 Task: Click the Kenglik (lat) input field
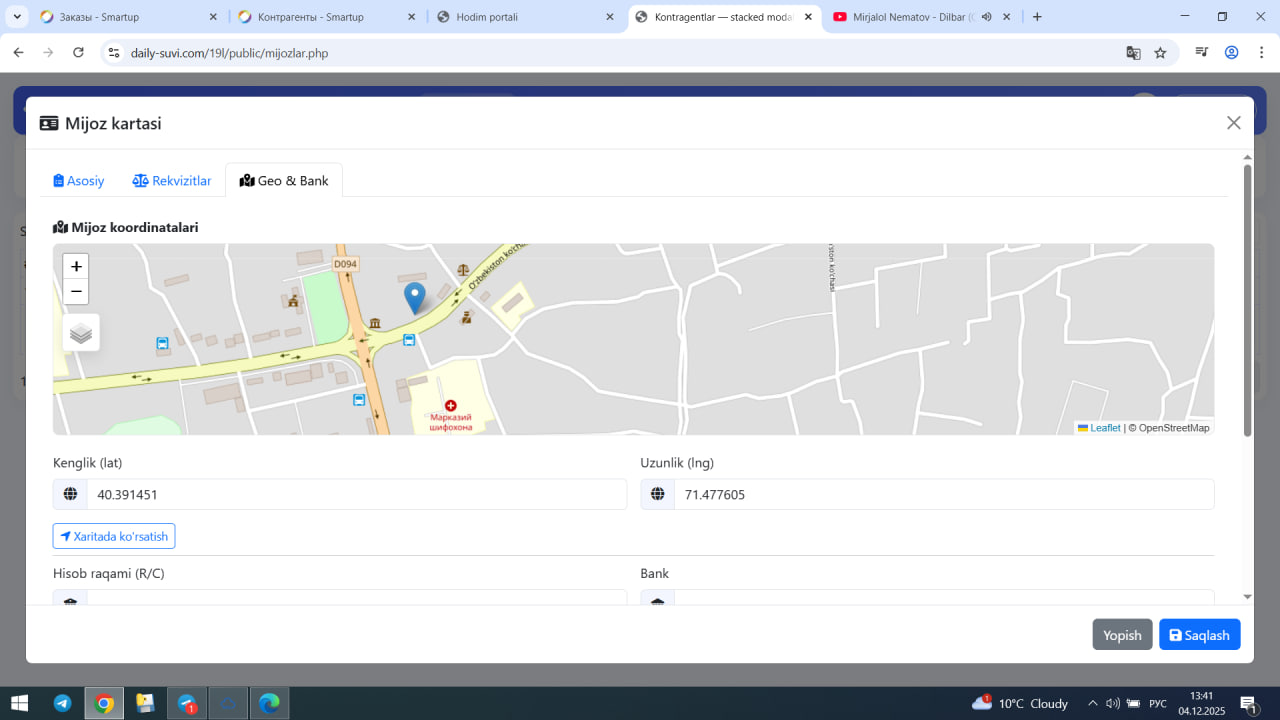356,494
